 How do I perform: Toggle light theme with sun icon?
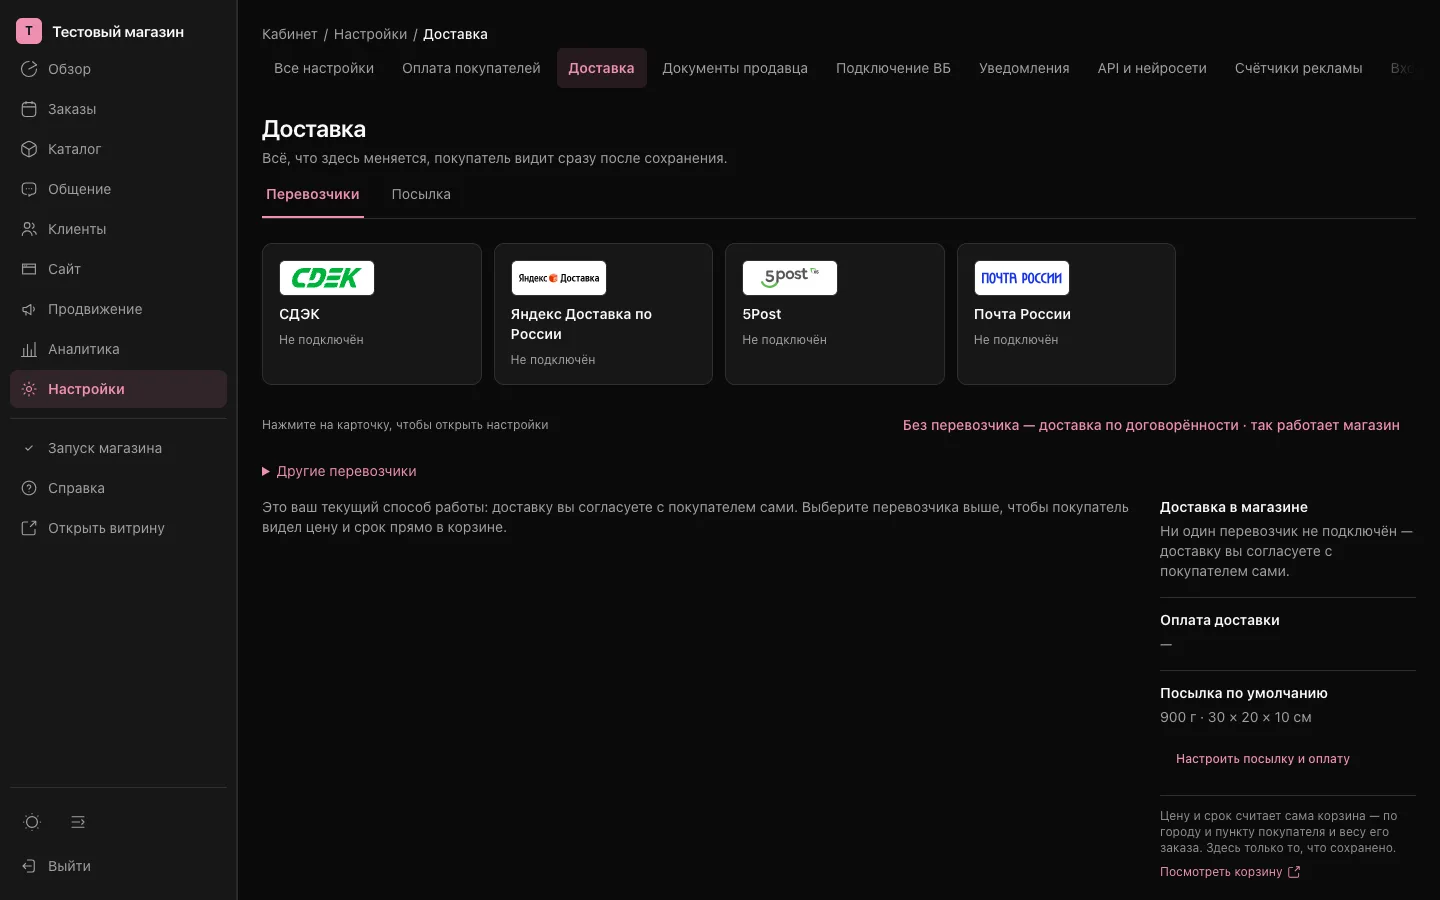32,822
